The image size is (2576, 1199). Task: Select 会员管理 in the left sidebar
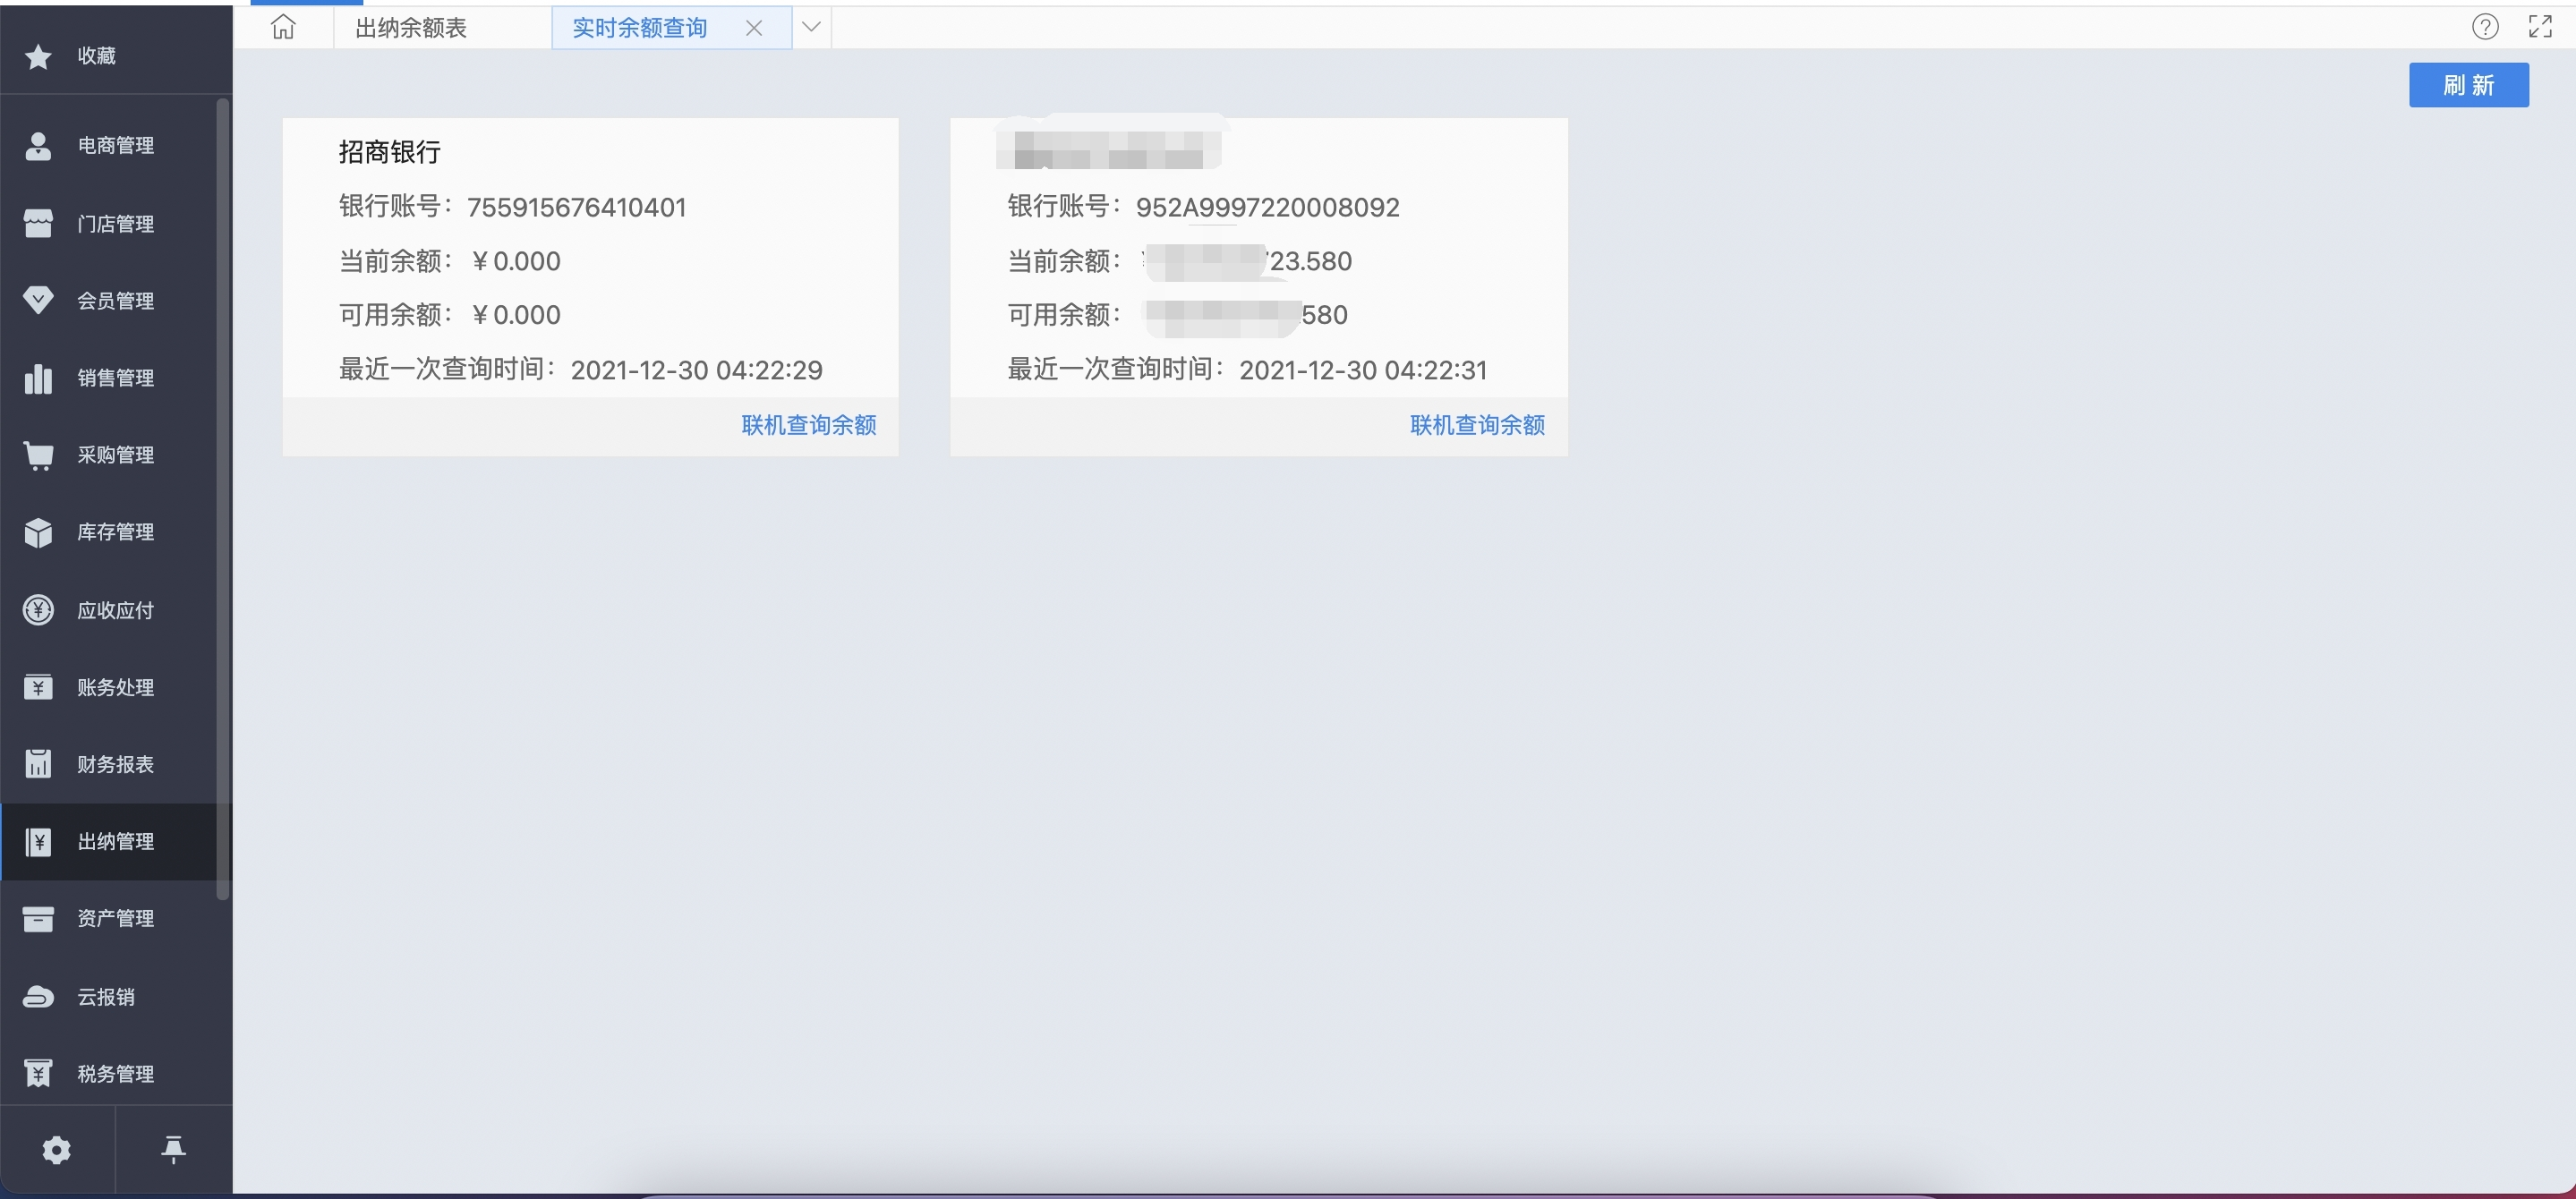[x=115, y=301]
